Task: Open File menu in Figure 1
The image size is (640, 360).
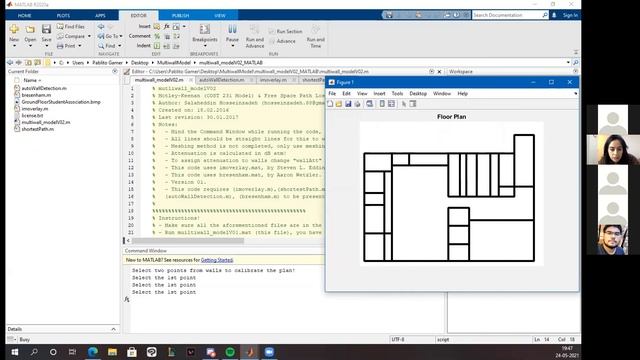Action: coord(332,93)
